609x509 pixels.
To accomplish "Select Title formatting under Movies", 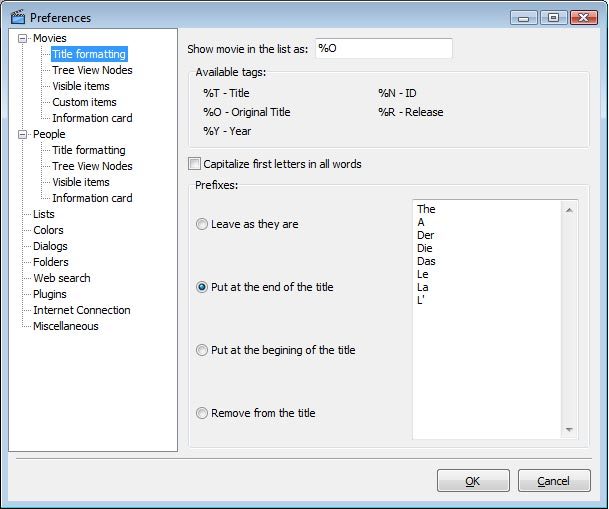I will click(89, 54).
